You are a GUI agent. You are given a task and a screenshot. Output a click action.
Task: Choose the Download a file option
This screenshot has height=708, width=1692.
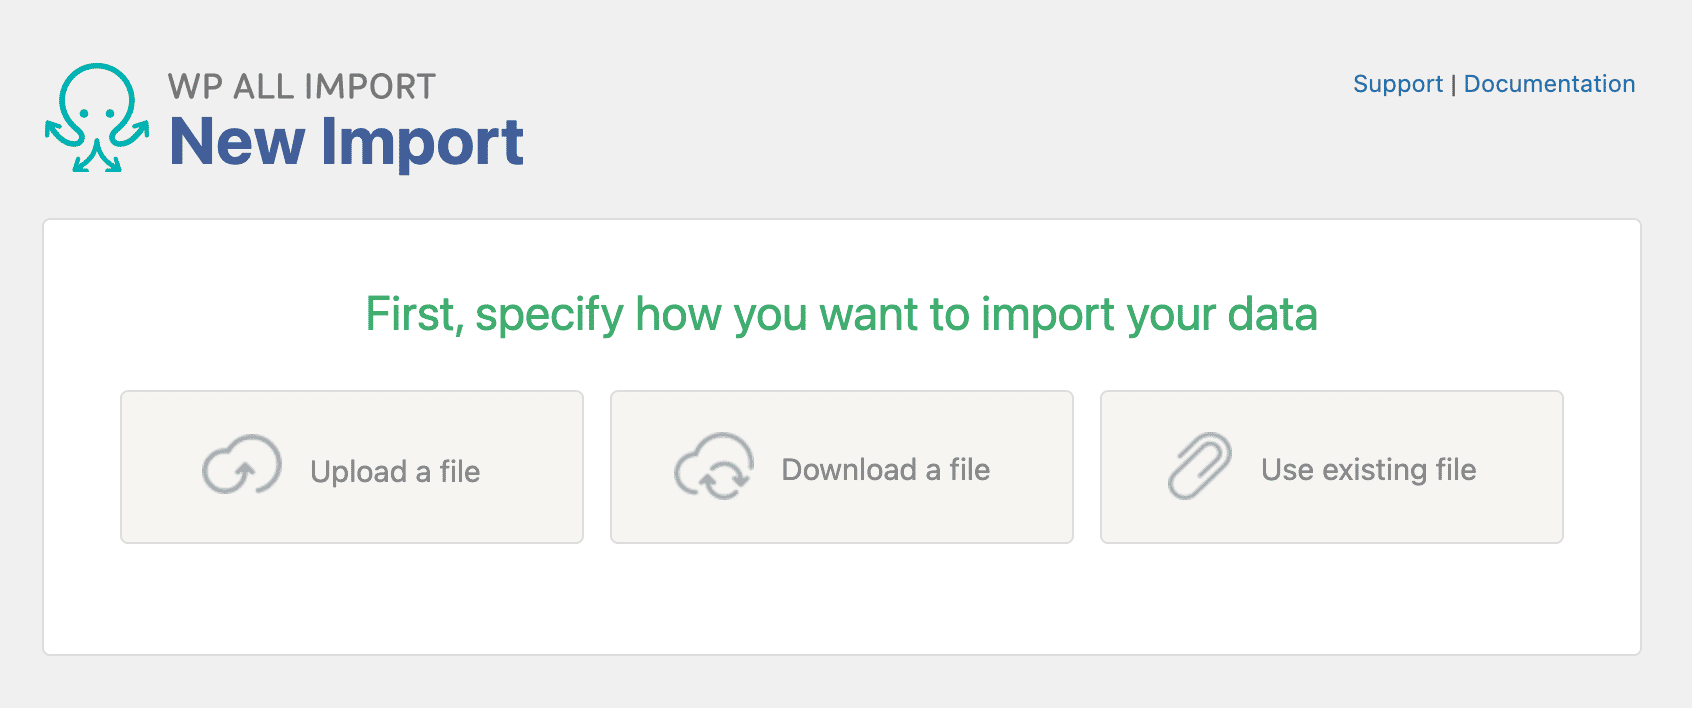pos(842,467)
